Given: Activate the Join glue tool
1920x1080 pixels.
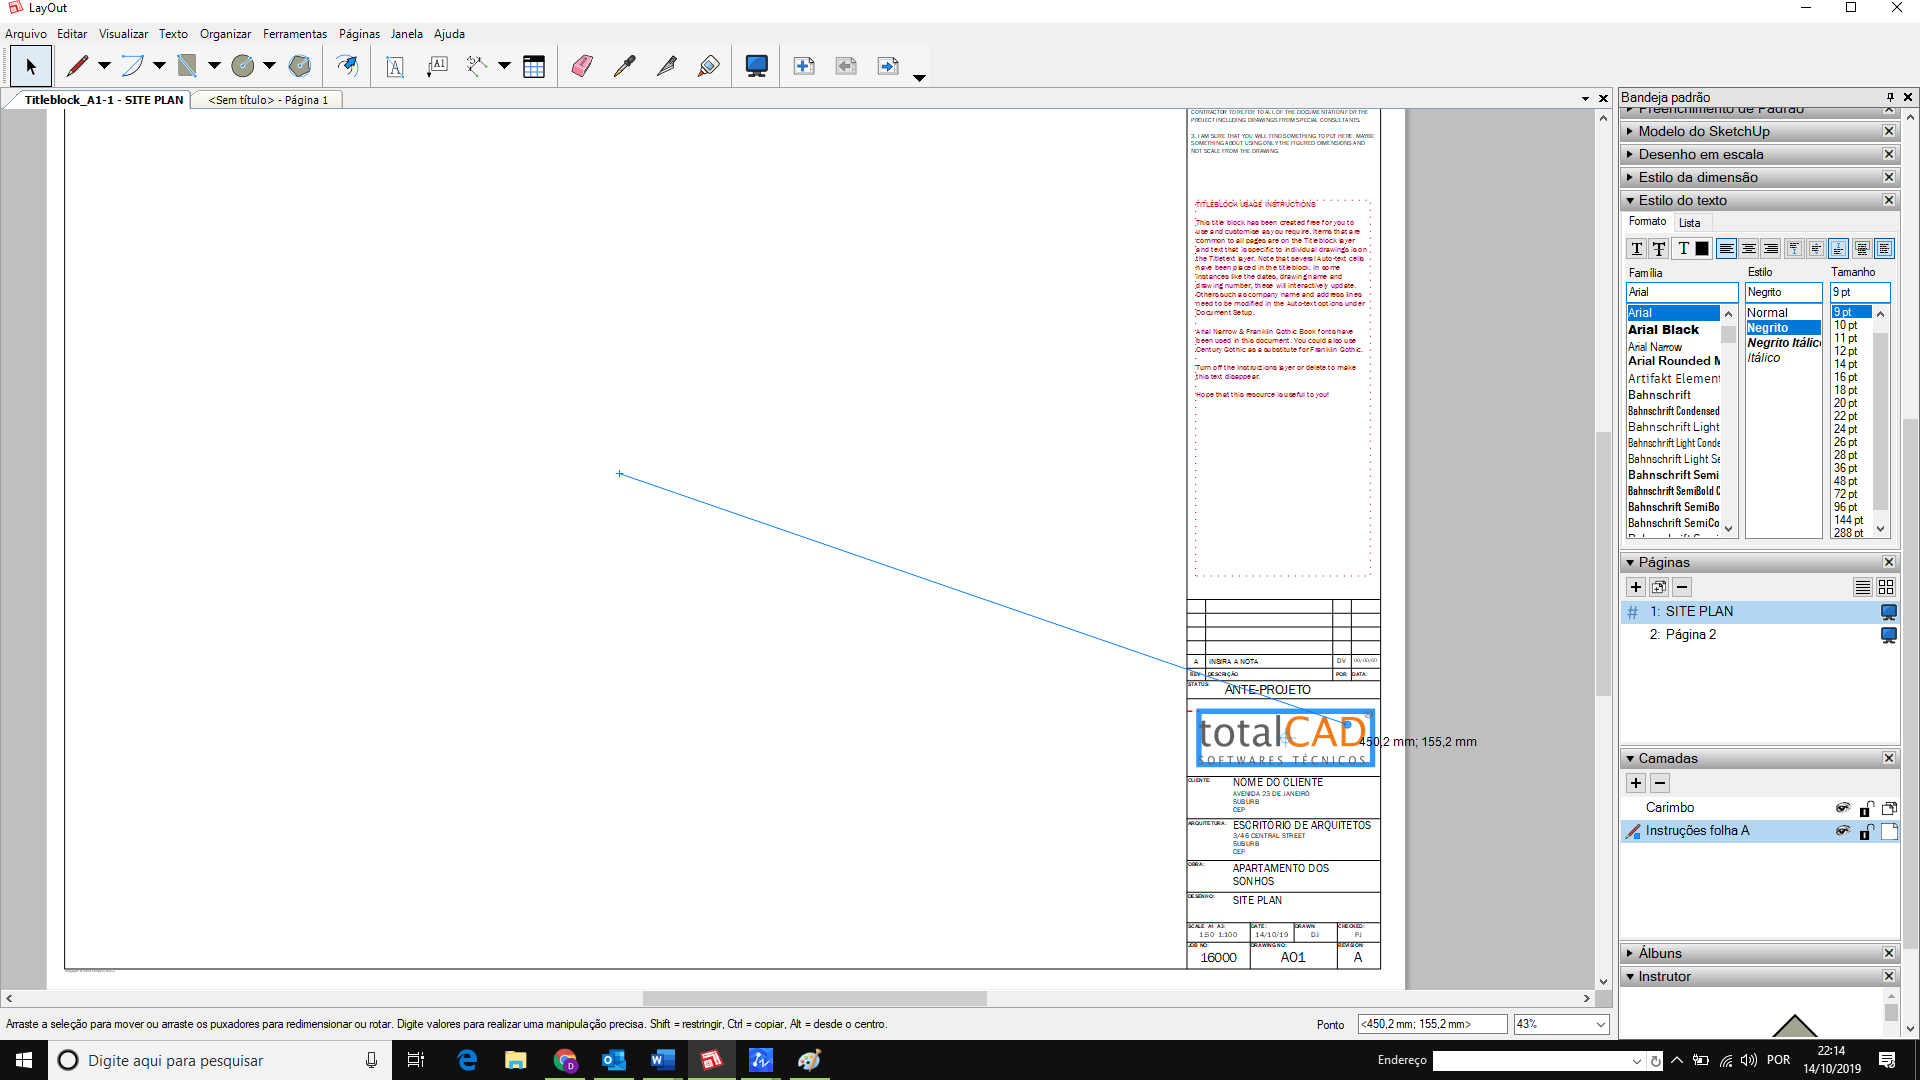Looking at the screenshot, I should pos(708,66).
